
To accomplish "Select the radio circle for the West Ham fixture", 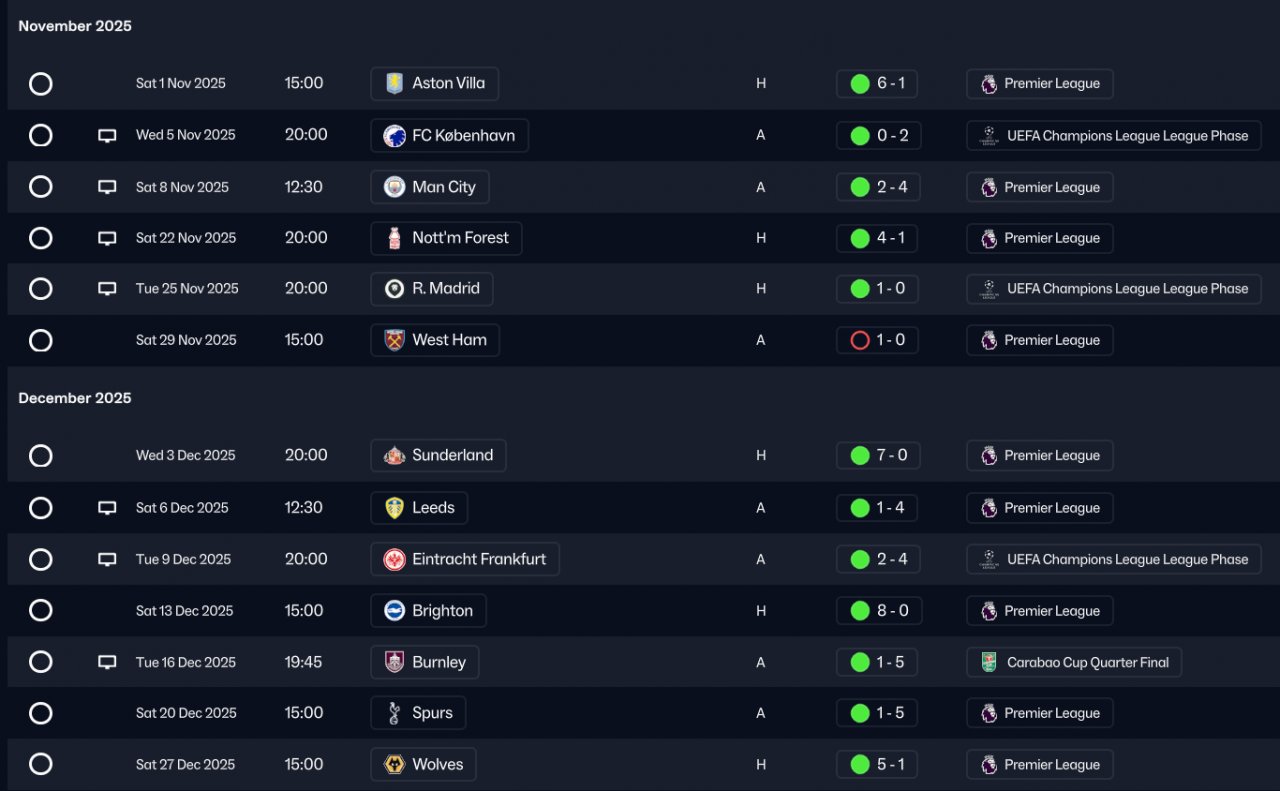I will pyautogui.click(x=41, y=341).
